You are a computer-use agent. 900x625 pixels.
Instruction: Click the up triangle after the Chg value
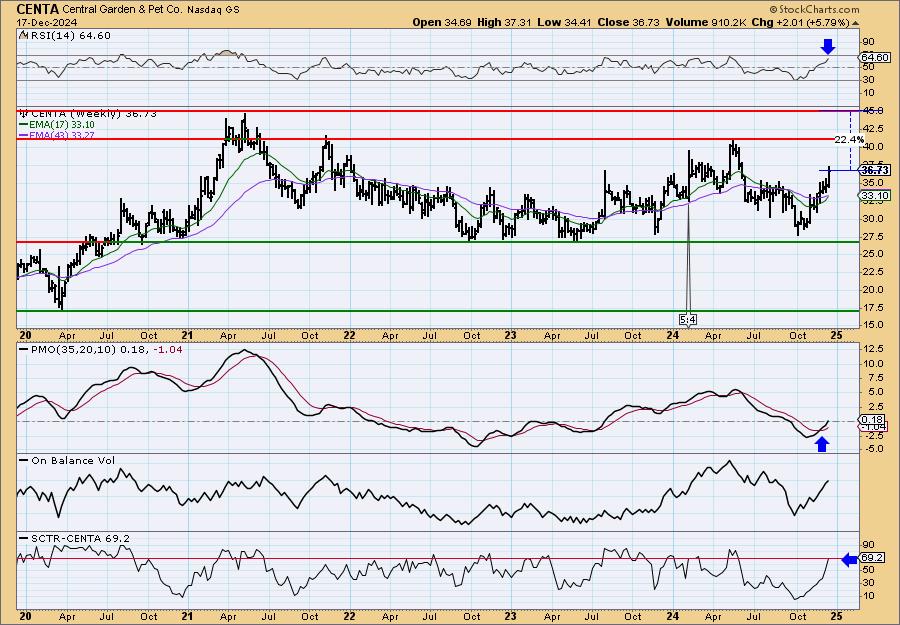tap(856, 23)
